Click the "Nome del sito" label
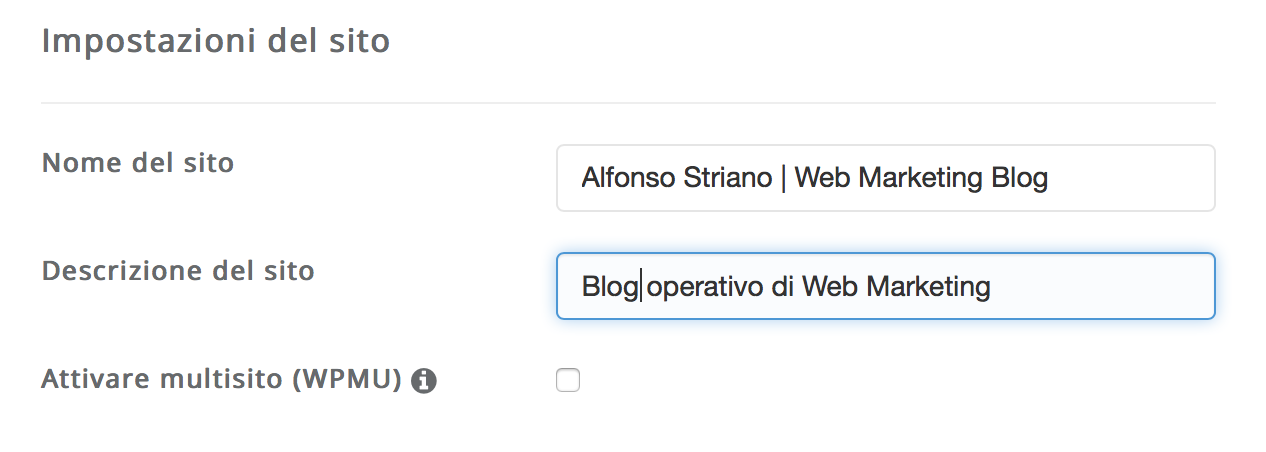This screenshot has width=1266, height=452. [138, 162]
